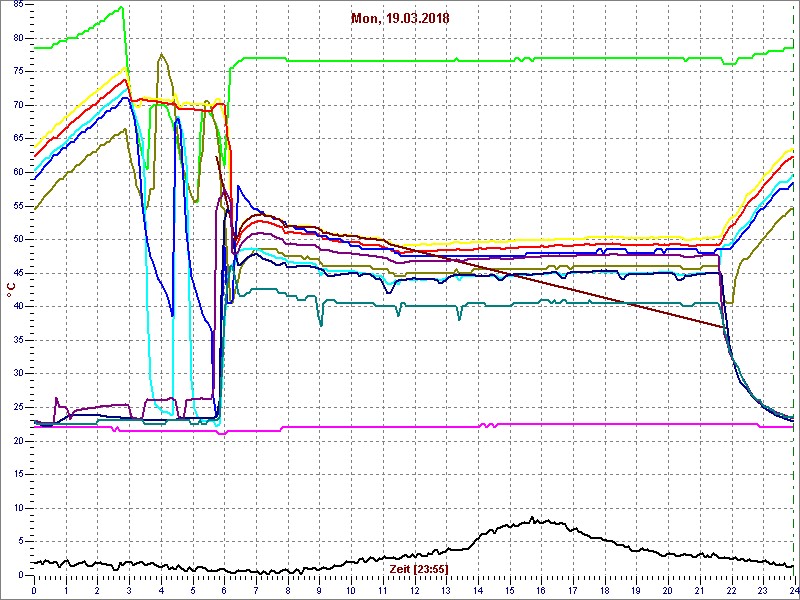Select the 25 label on the temperature axis
The image size is (800, 600).
coord(18,407)
